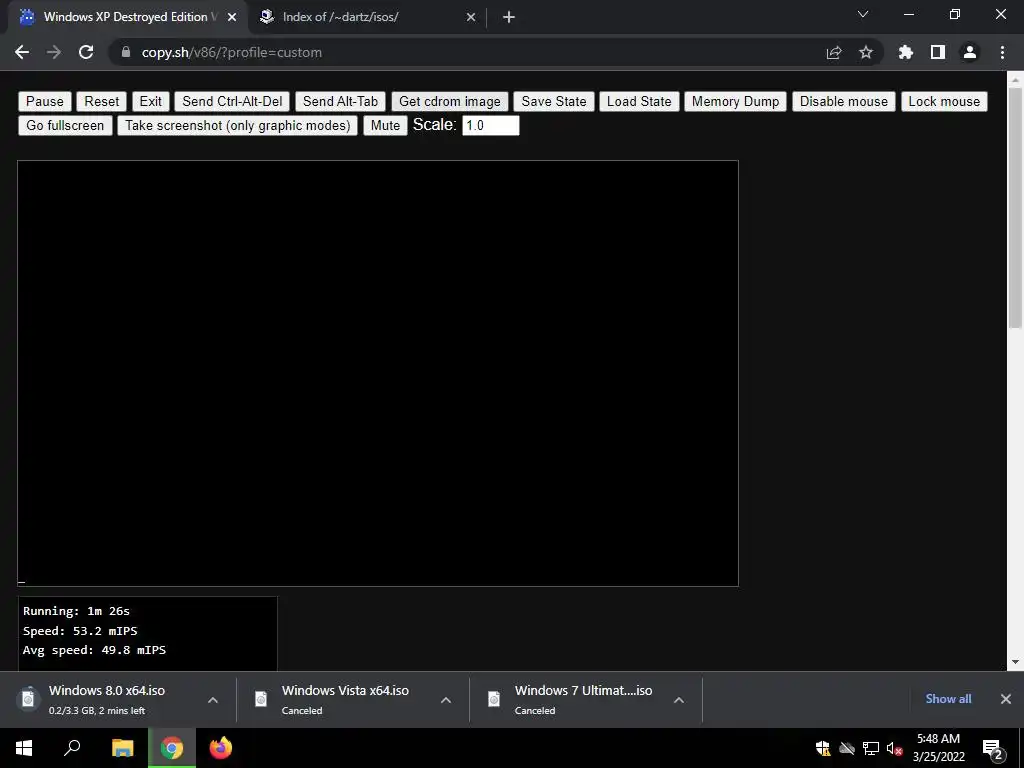This screenshot has height=768, width=1024.
Task: Toggle Disable mouse button
Action: 844,101
